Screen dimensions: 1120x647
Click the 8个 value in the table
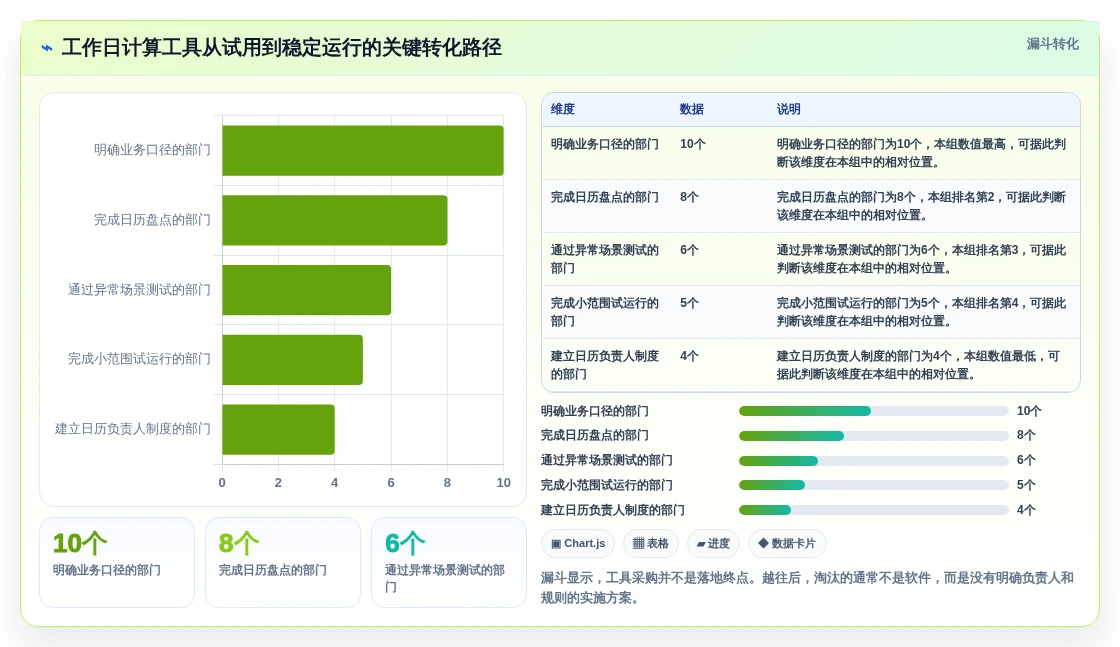point(689,197)
